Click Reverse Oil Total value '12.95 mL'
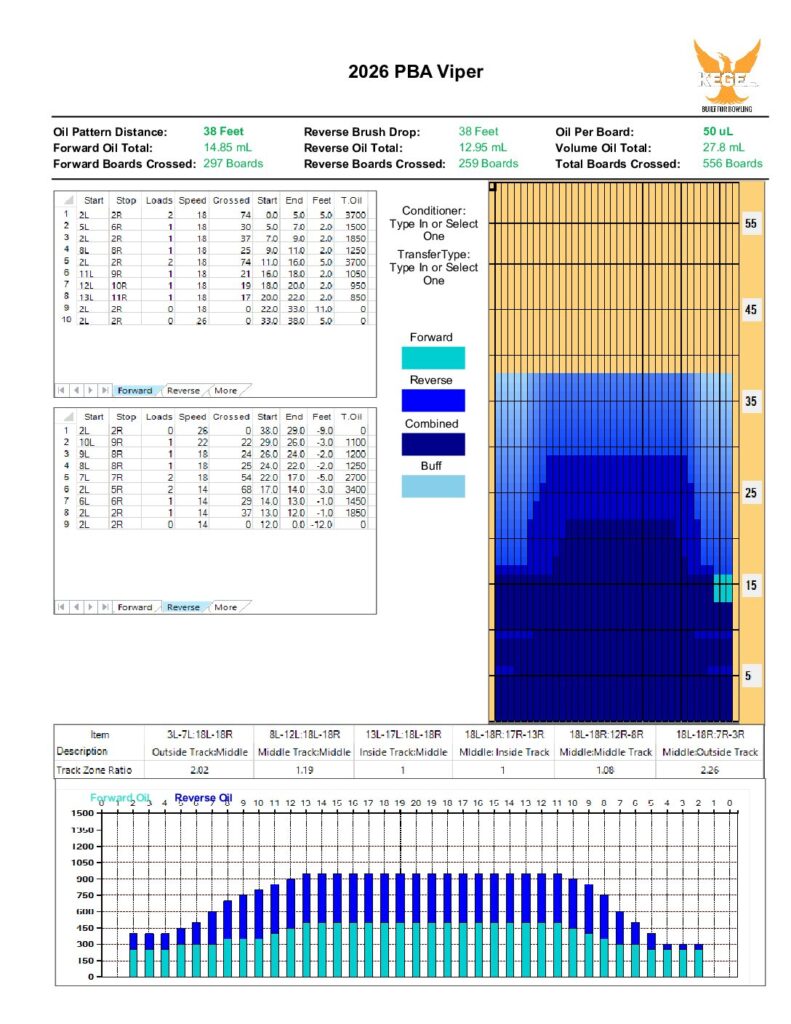This screenshot has height=1024, width=791. pyautogui.click(x=483, y=148)
